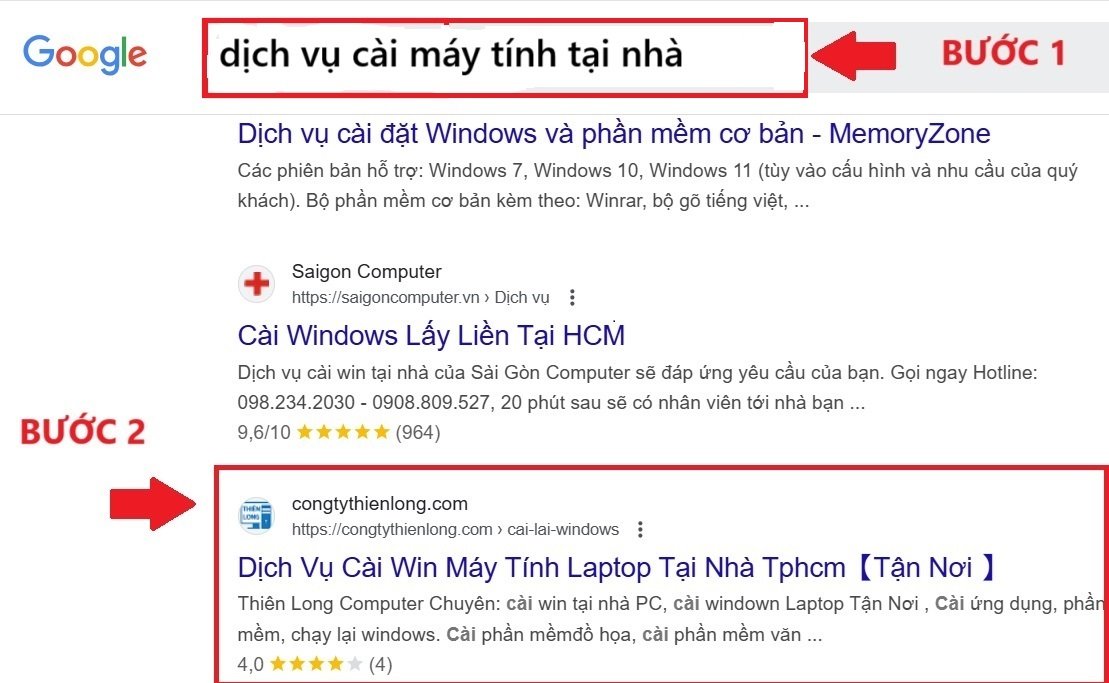Click the (964) review count
This screenshot has width=1109, height=683.
418,432
